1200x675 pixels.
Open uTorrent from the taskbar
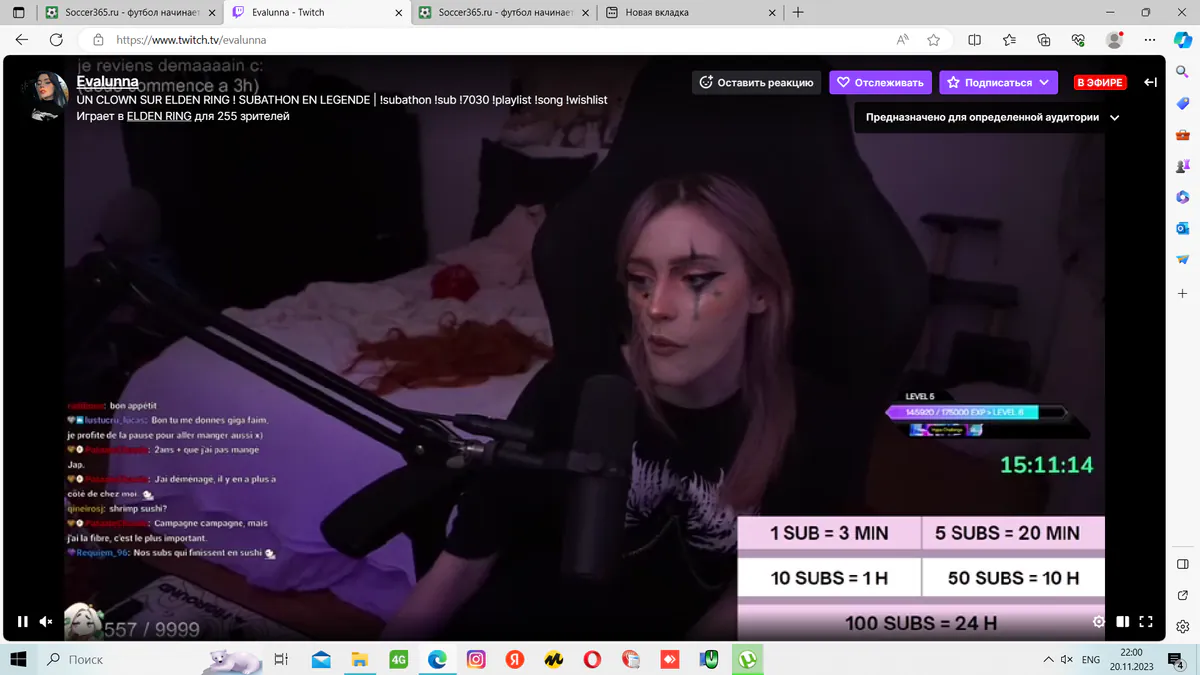747,659
